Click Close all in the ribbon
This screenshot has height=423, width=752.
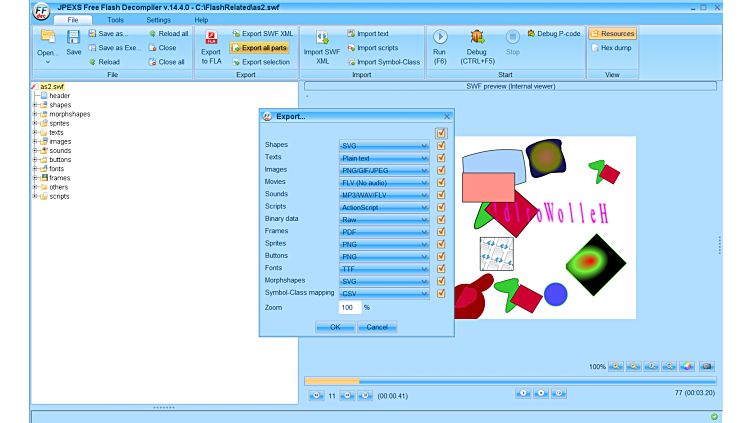click(166, 62)
